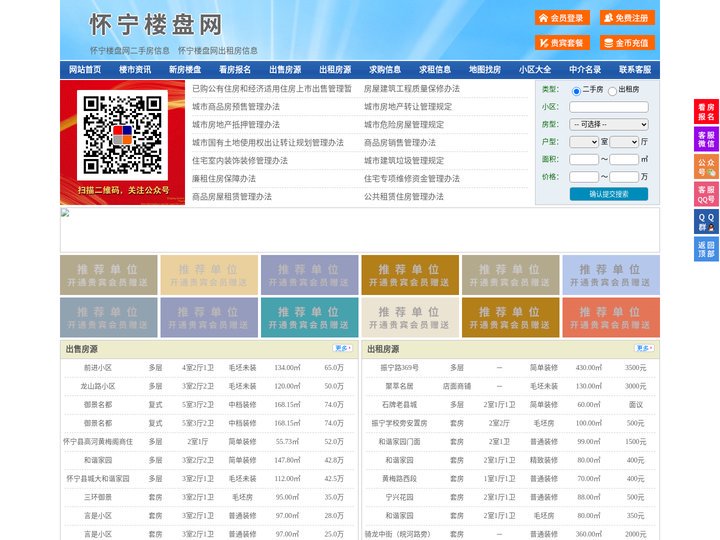Open 龙山路小区 sale listing
Image resolution: width=720 pixels, height=540 pixels.
(x=98, y=386)
